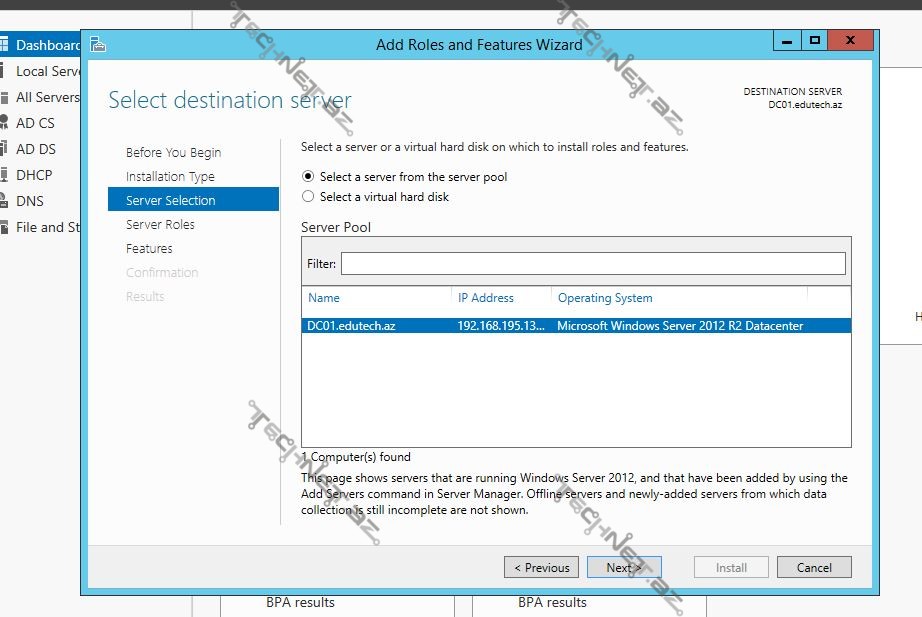Screen dimensions: 922x617
Task: Go to Before You Begin step
Action: coord(173,153)
